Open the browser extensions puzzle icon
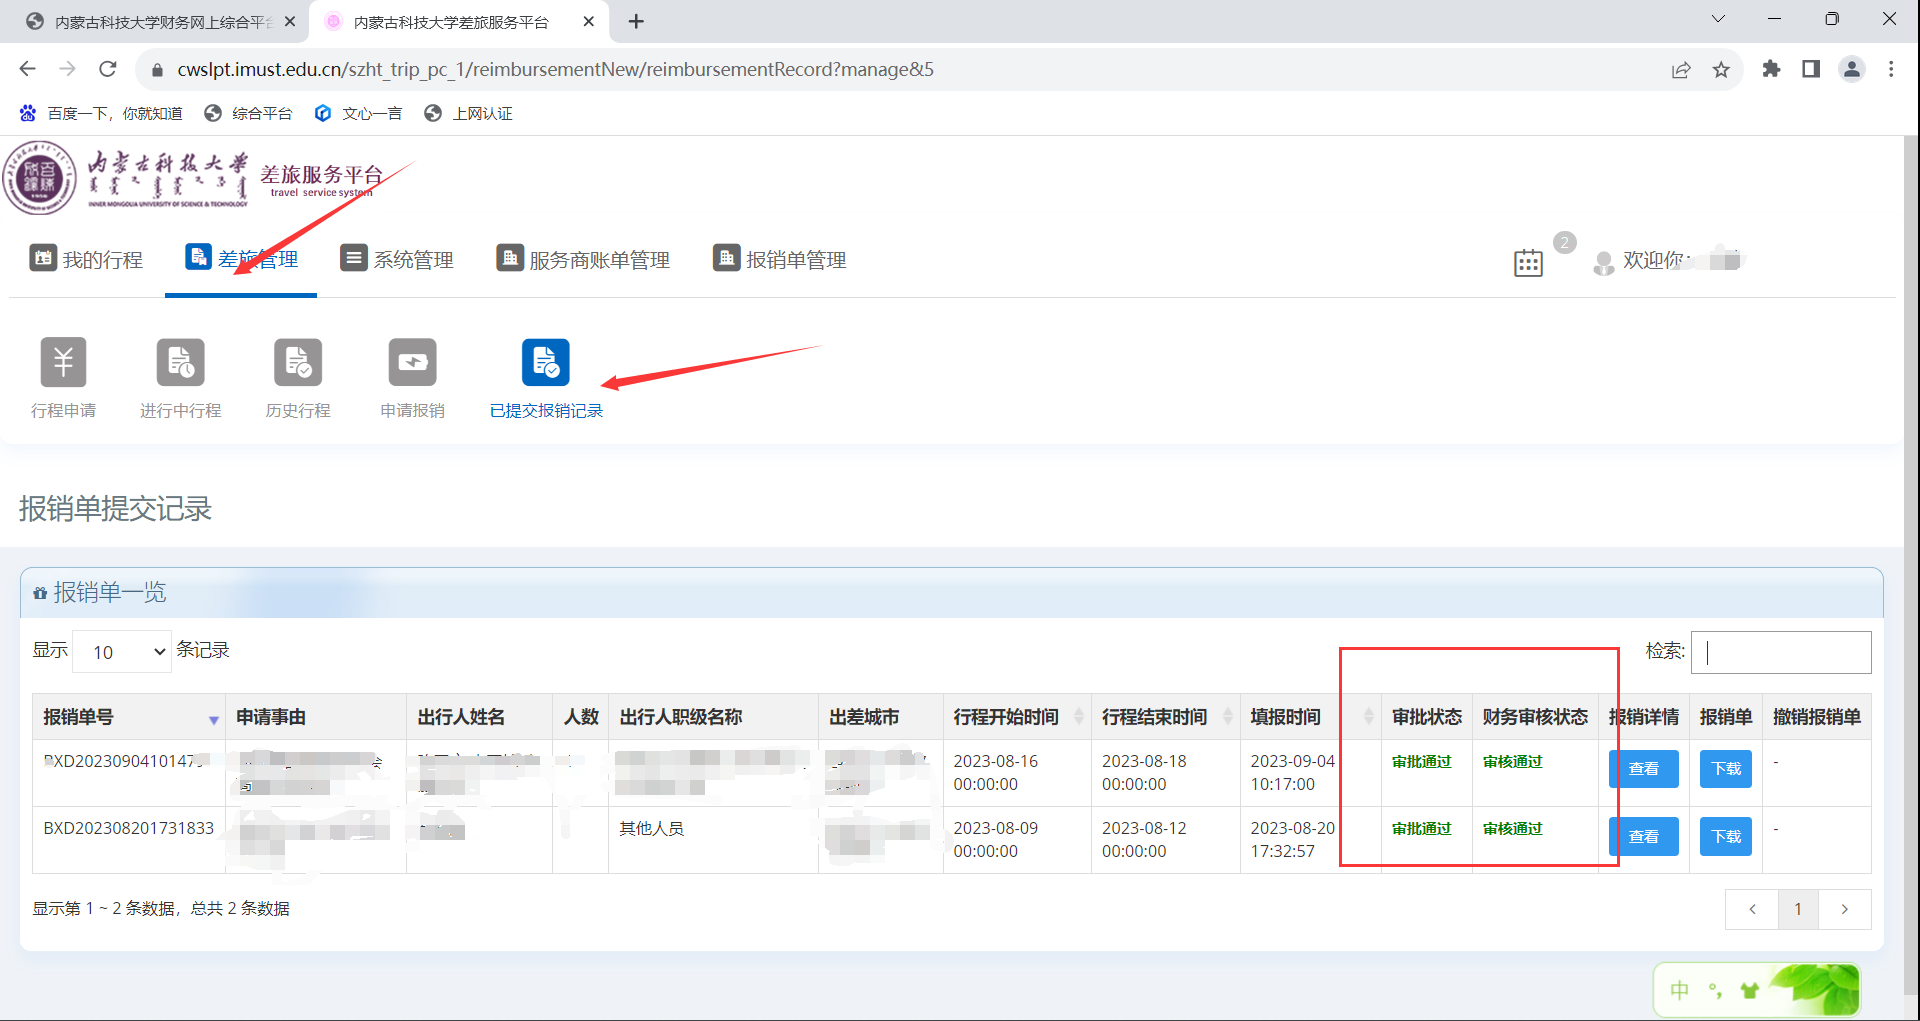 click(x=1771, y=69)
